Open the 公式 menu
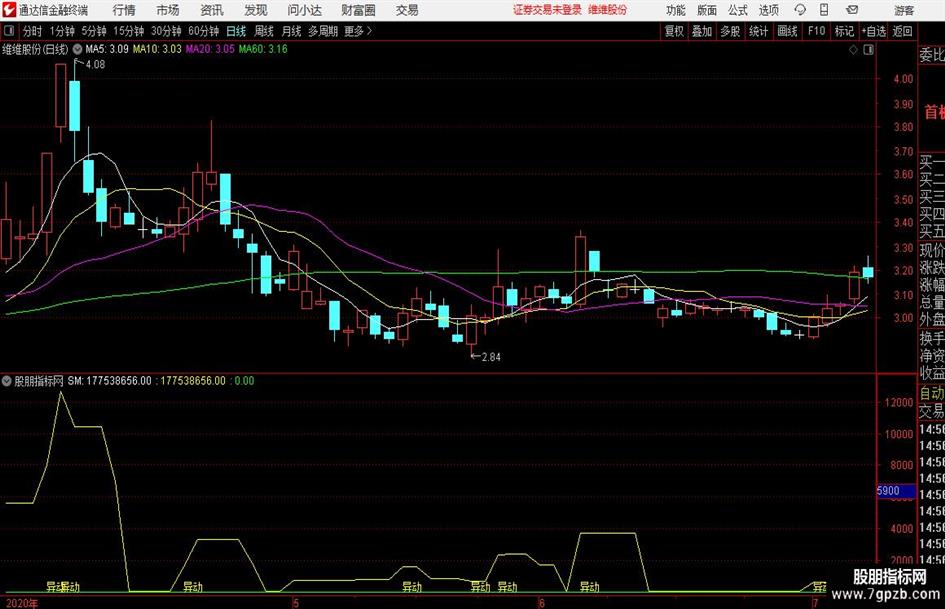The image size is (945, 609). pyautogui.click(x=738, y=10)
